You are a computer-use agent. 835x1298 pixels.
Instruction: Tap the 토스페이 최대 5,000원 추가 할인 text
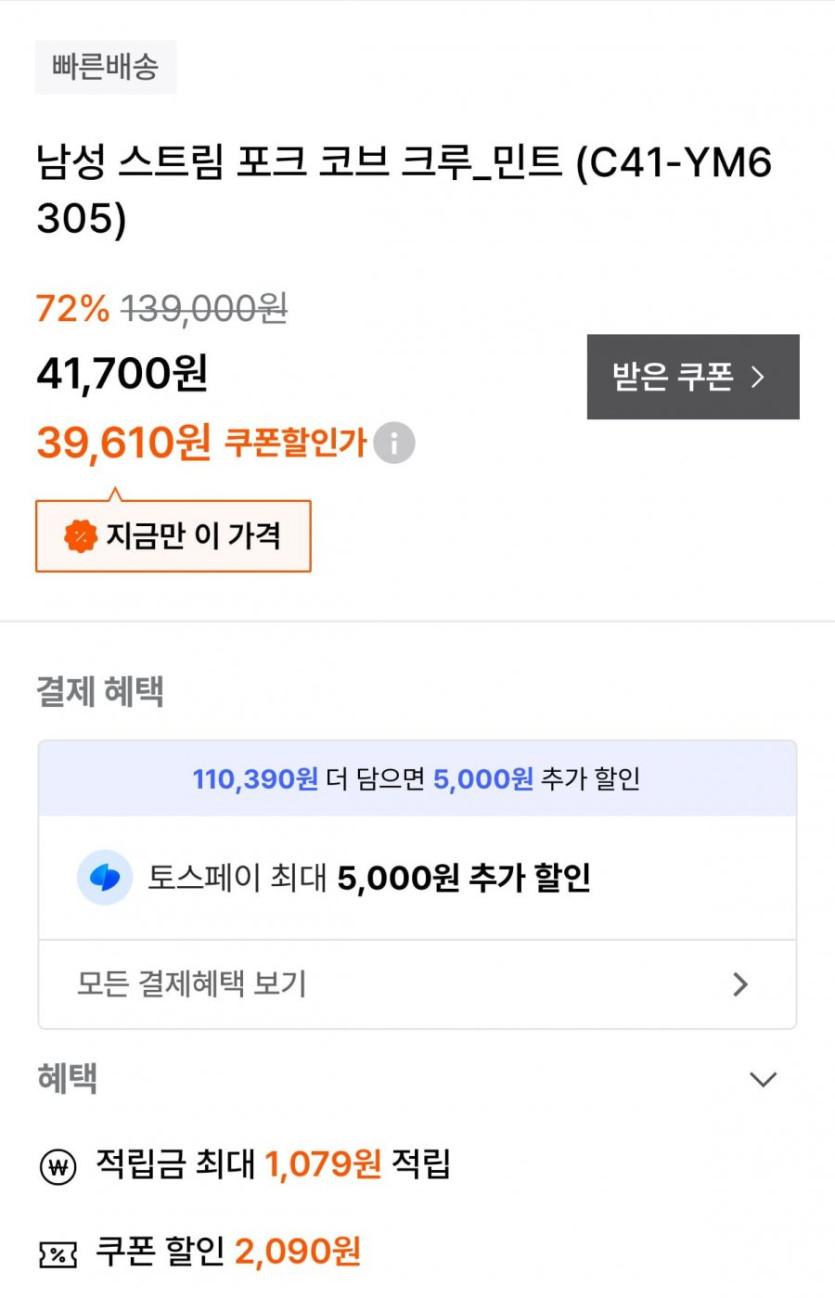pyautogui.click(x=369, y=878)
